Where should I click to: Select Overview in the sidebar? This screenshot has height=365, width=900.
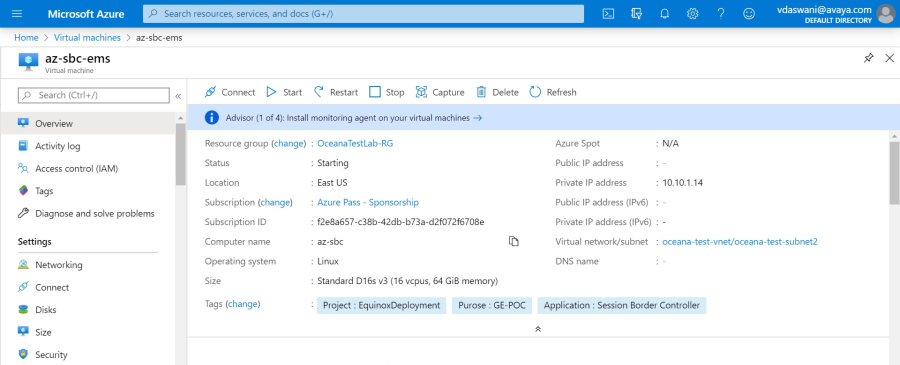(87, 123)
